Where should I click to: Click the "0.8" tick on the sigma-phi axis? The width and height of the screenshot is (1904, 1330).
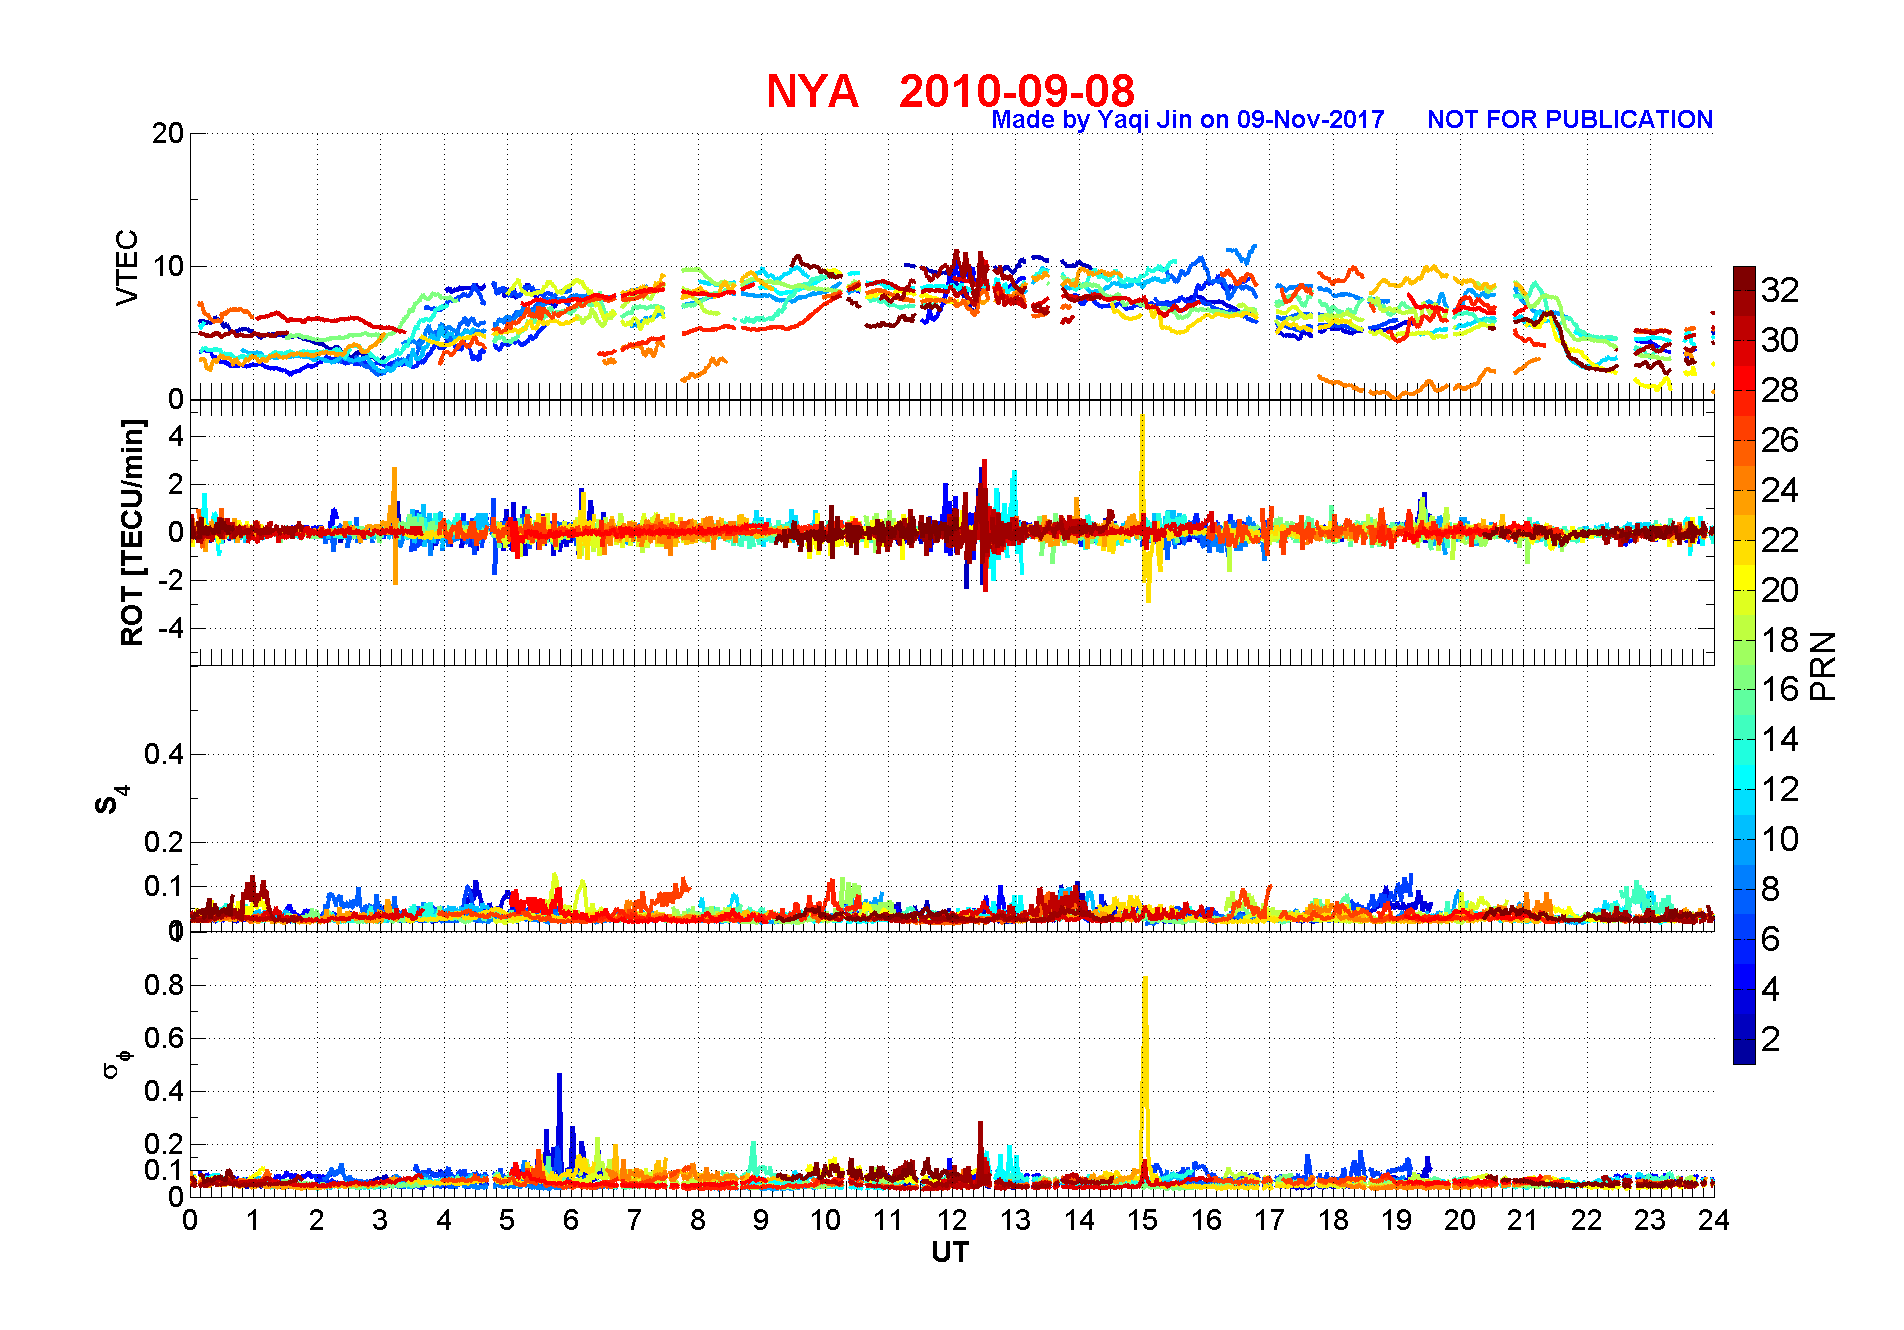tap(164, 986)
